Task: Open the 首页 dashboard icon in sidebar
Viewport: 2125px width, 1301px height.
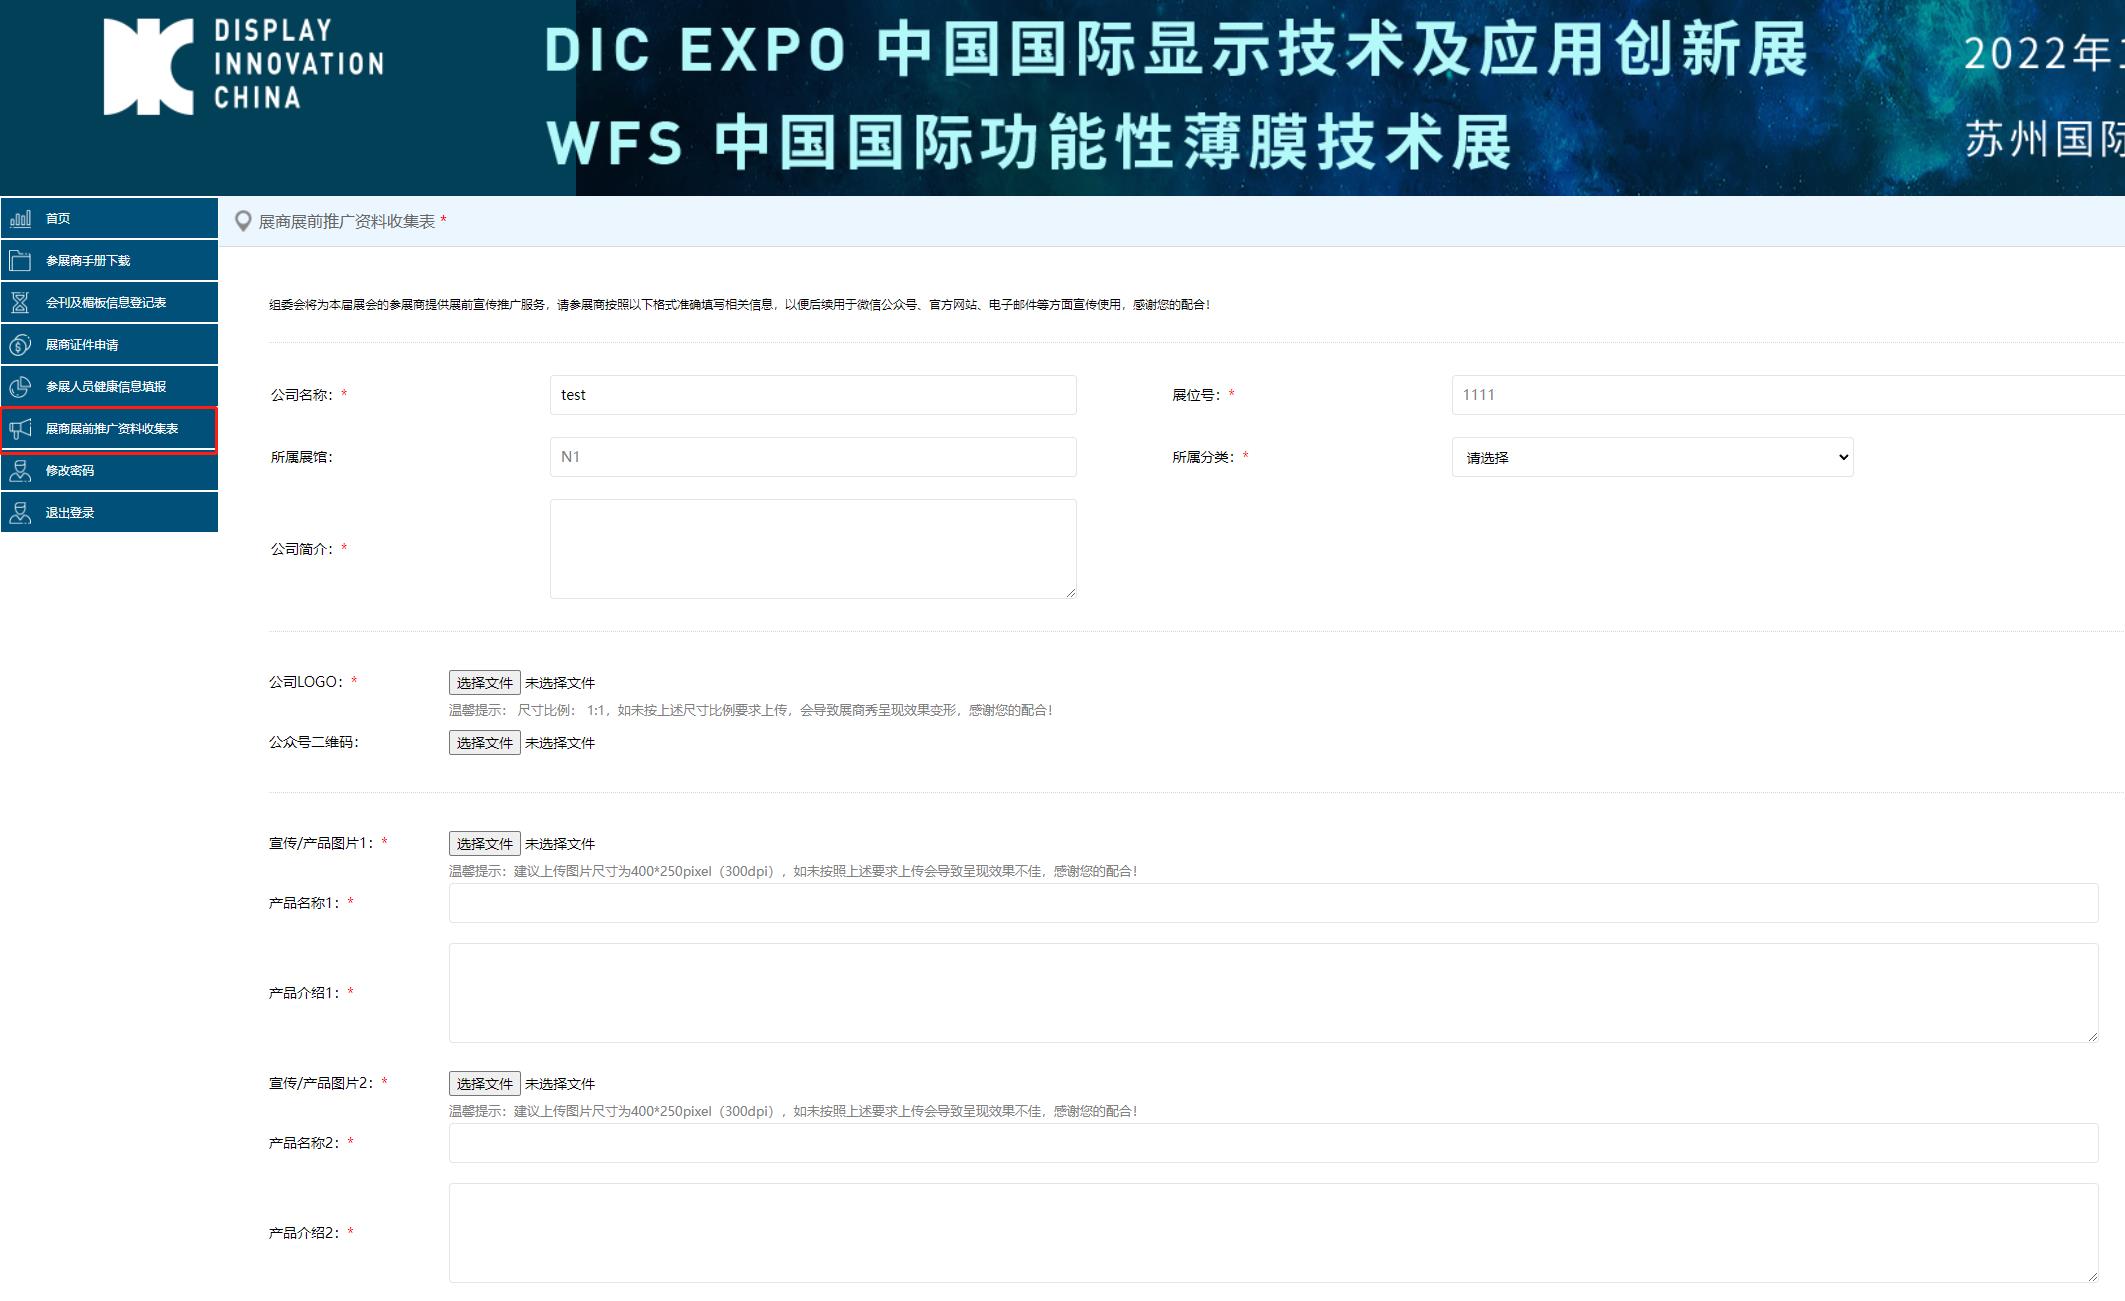Action: point(20,217)
